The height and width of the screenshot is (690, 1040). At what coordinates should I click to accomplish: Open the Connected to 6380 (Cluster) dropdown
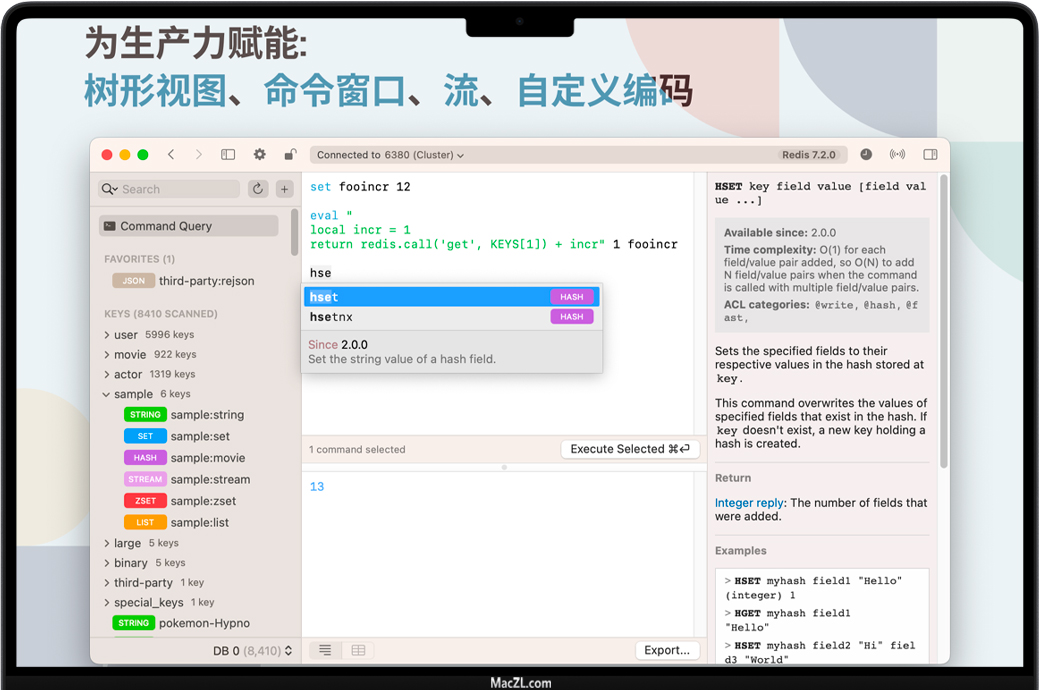point(391,155)
